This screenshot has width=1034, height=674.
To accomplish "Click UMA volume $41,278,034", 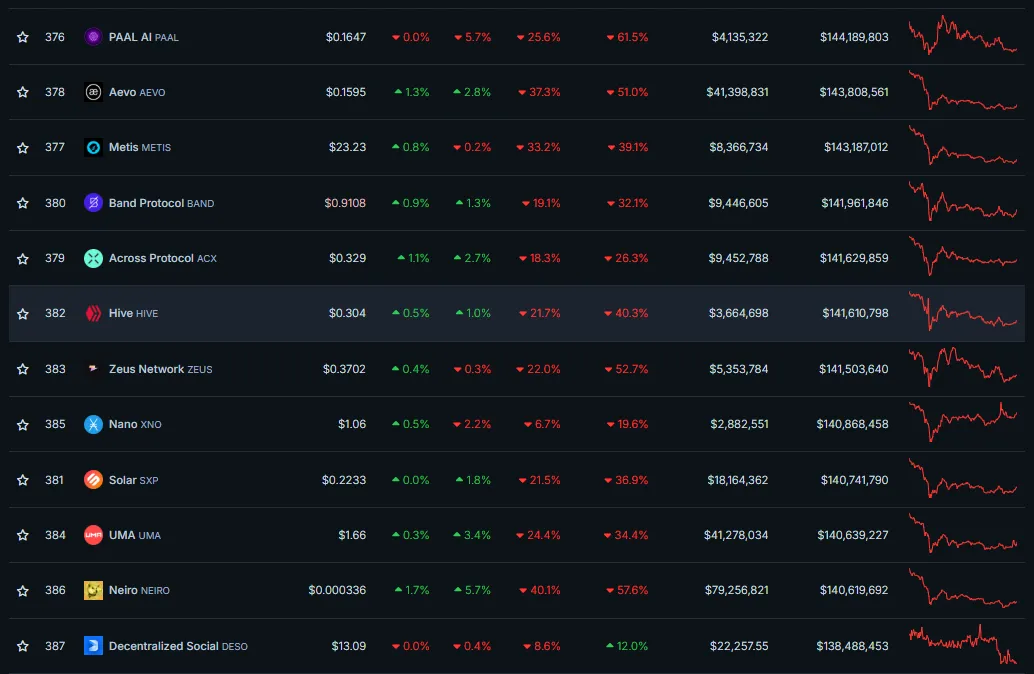I will (736, 535).
